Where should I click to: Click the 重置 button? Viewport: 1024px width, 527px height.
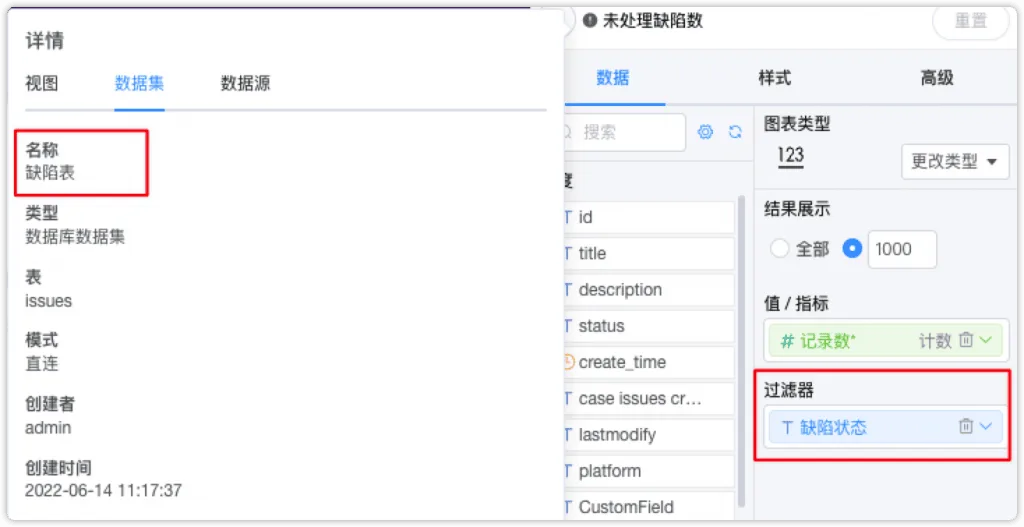tap(970, 21)
